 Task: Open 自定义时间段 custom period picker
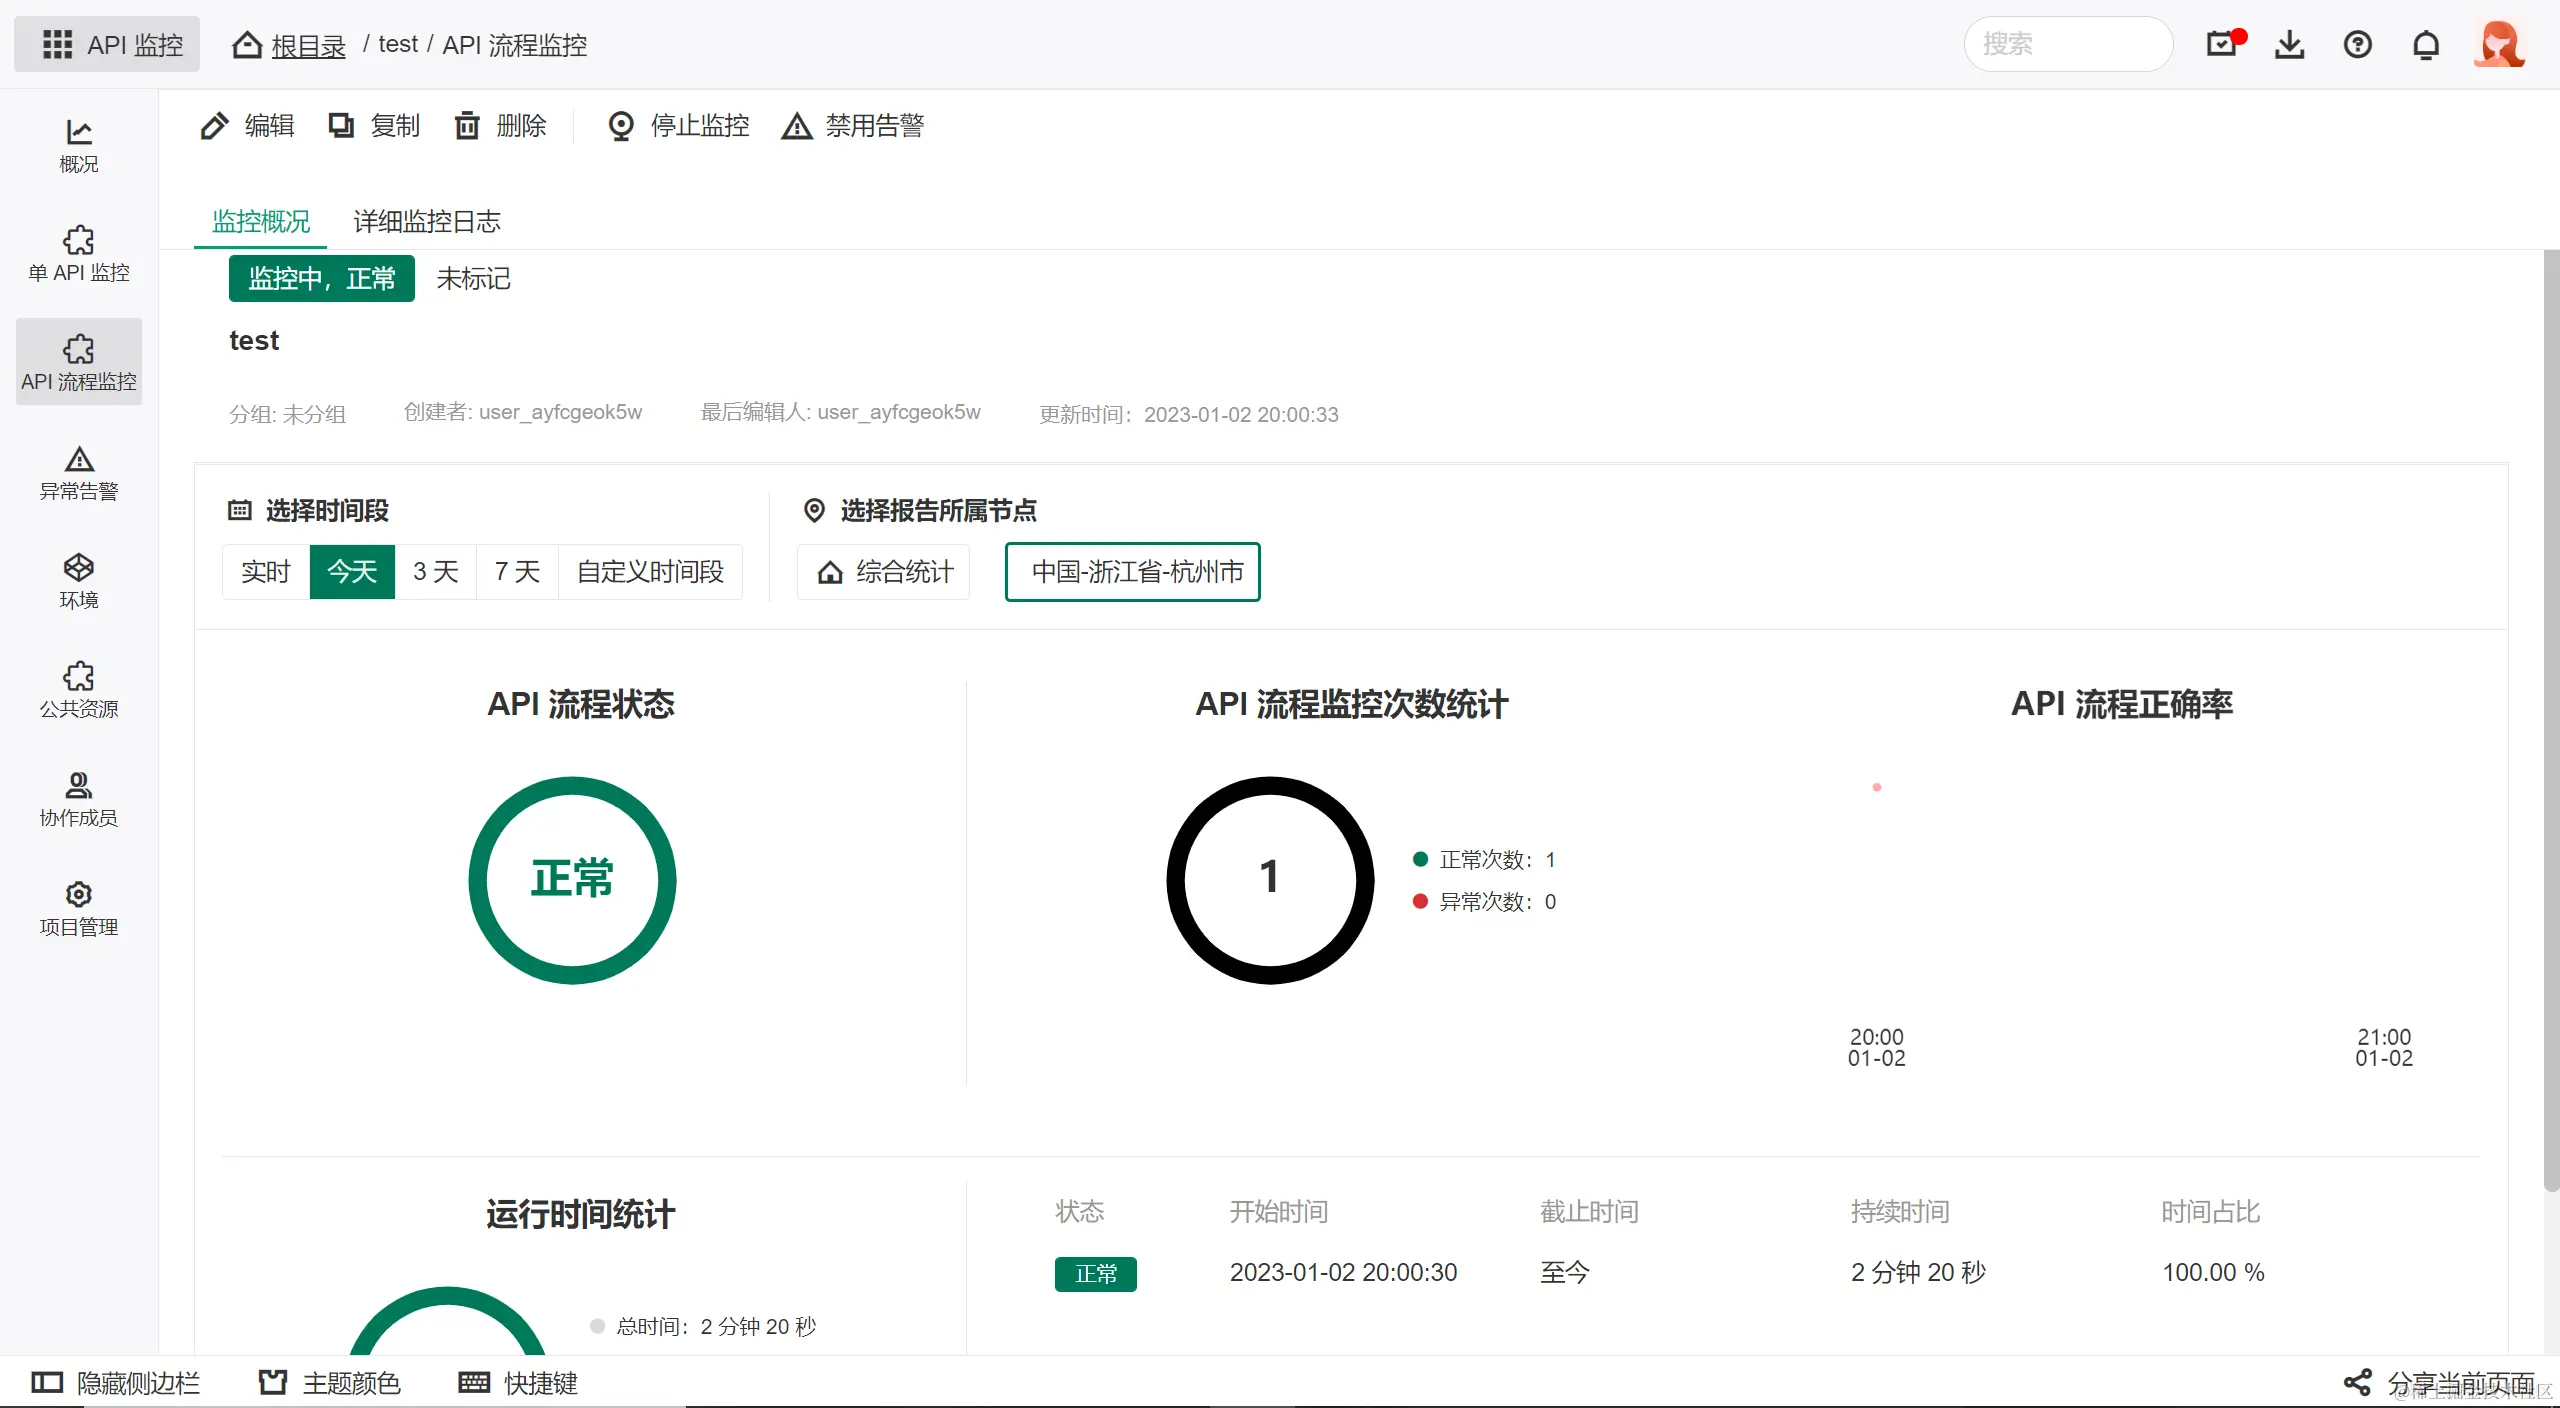(650, 572)
